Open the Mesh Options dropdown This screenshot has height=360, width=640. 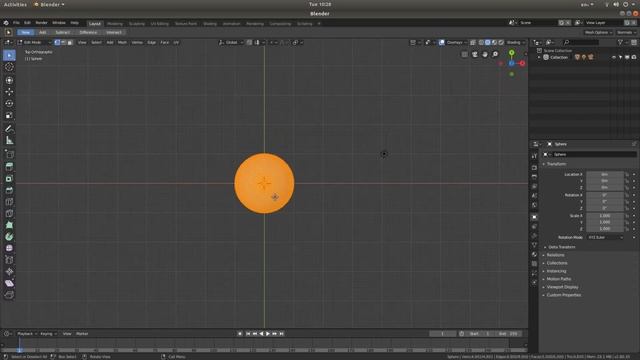click(x=598, y=32)
